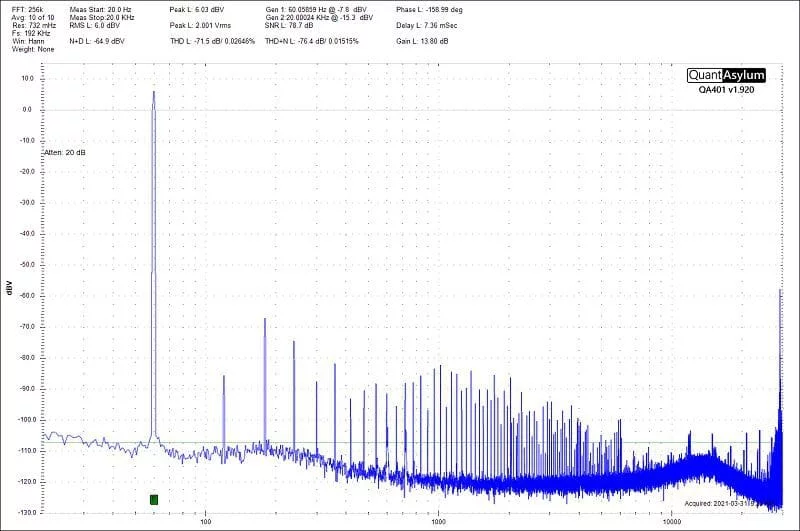Click the '-70.0' y-axis label

point(26,327)
